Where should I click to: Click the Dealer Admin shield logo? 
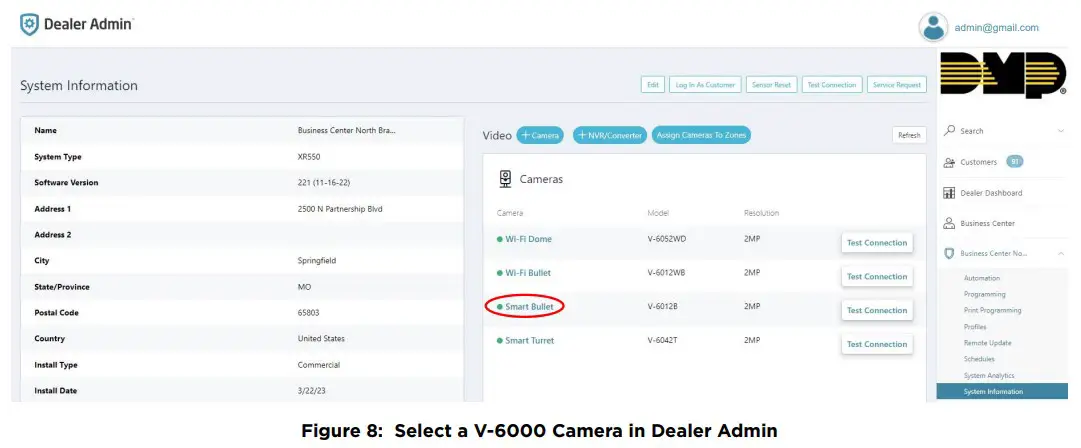click(30, 24)
